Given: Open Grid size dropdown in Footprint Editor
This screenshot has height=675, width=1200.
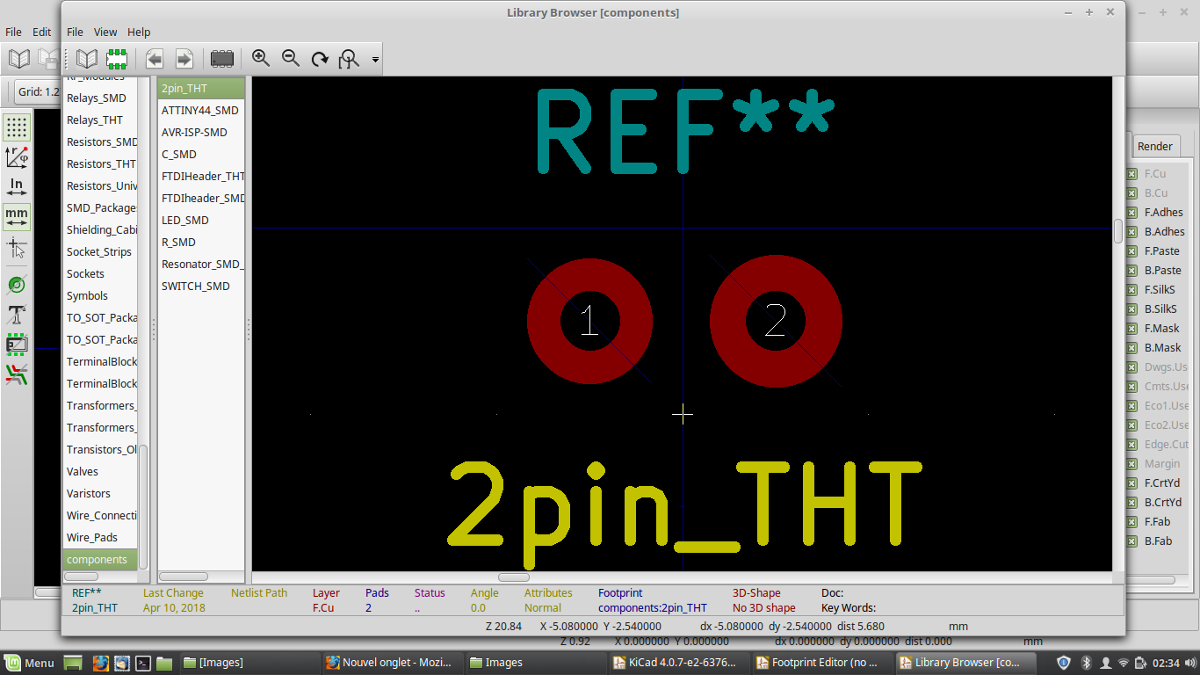Looking at the screenshot, I should [37, 92].
